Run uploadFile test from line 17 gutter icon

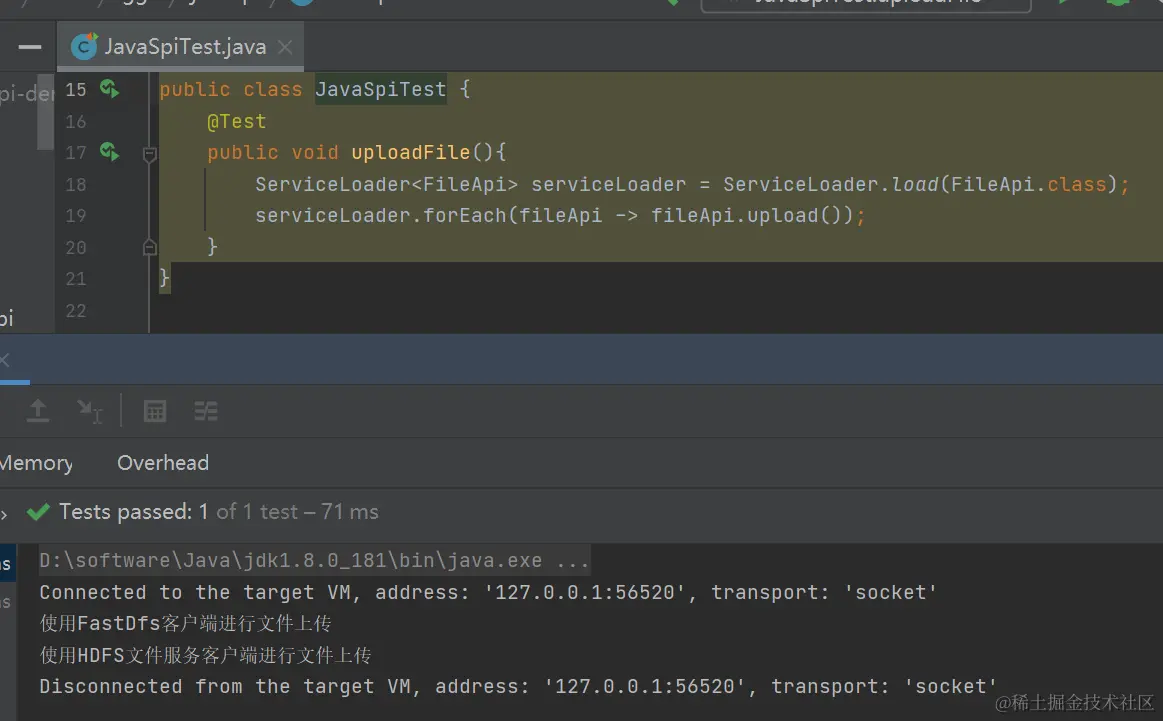109,152
